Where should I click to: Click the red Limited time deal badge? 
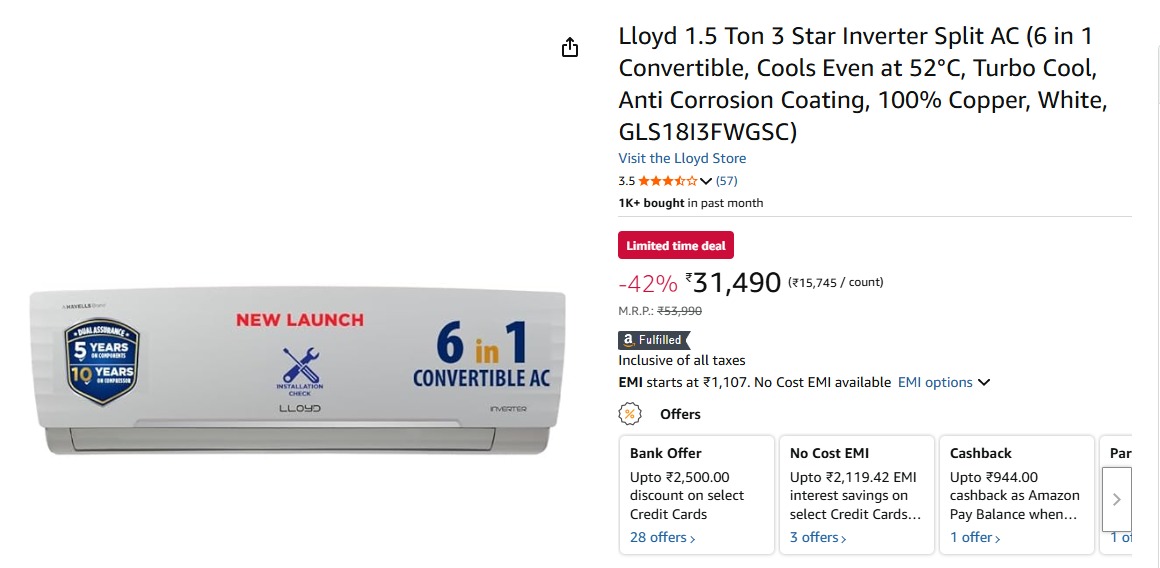(676, 246)
